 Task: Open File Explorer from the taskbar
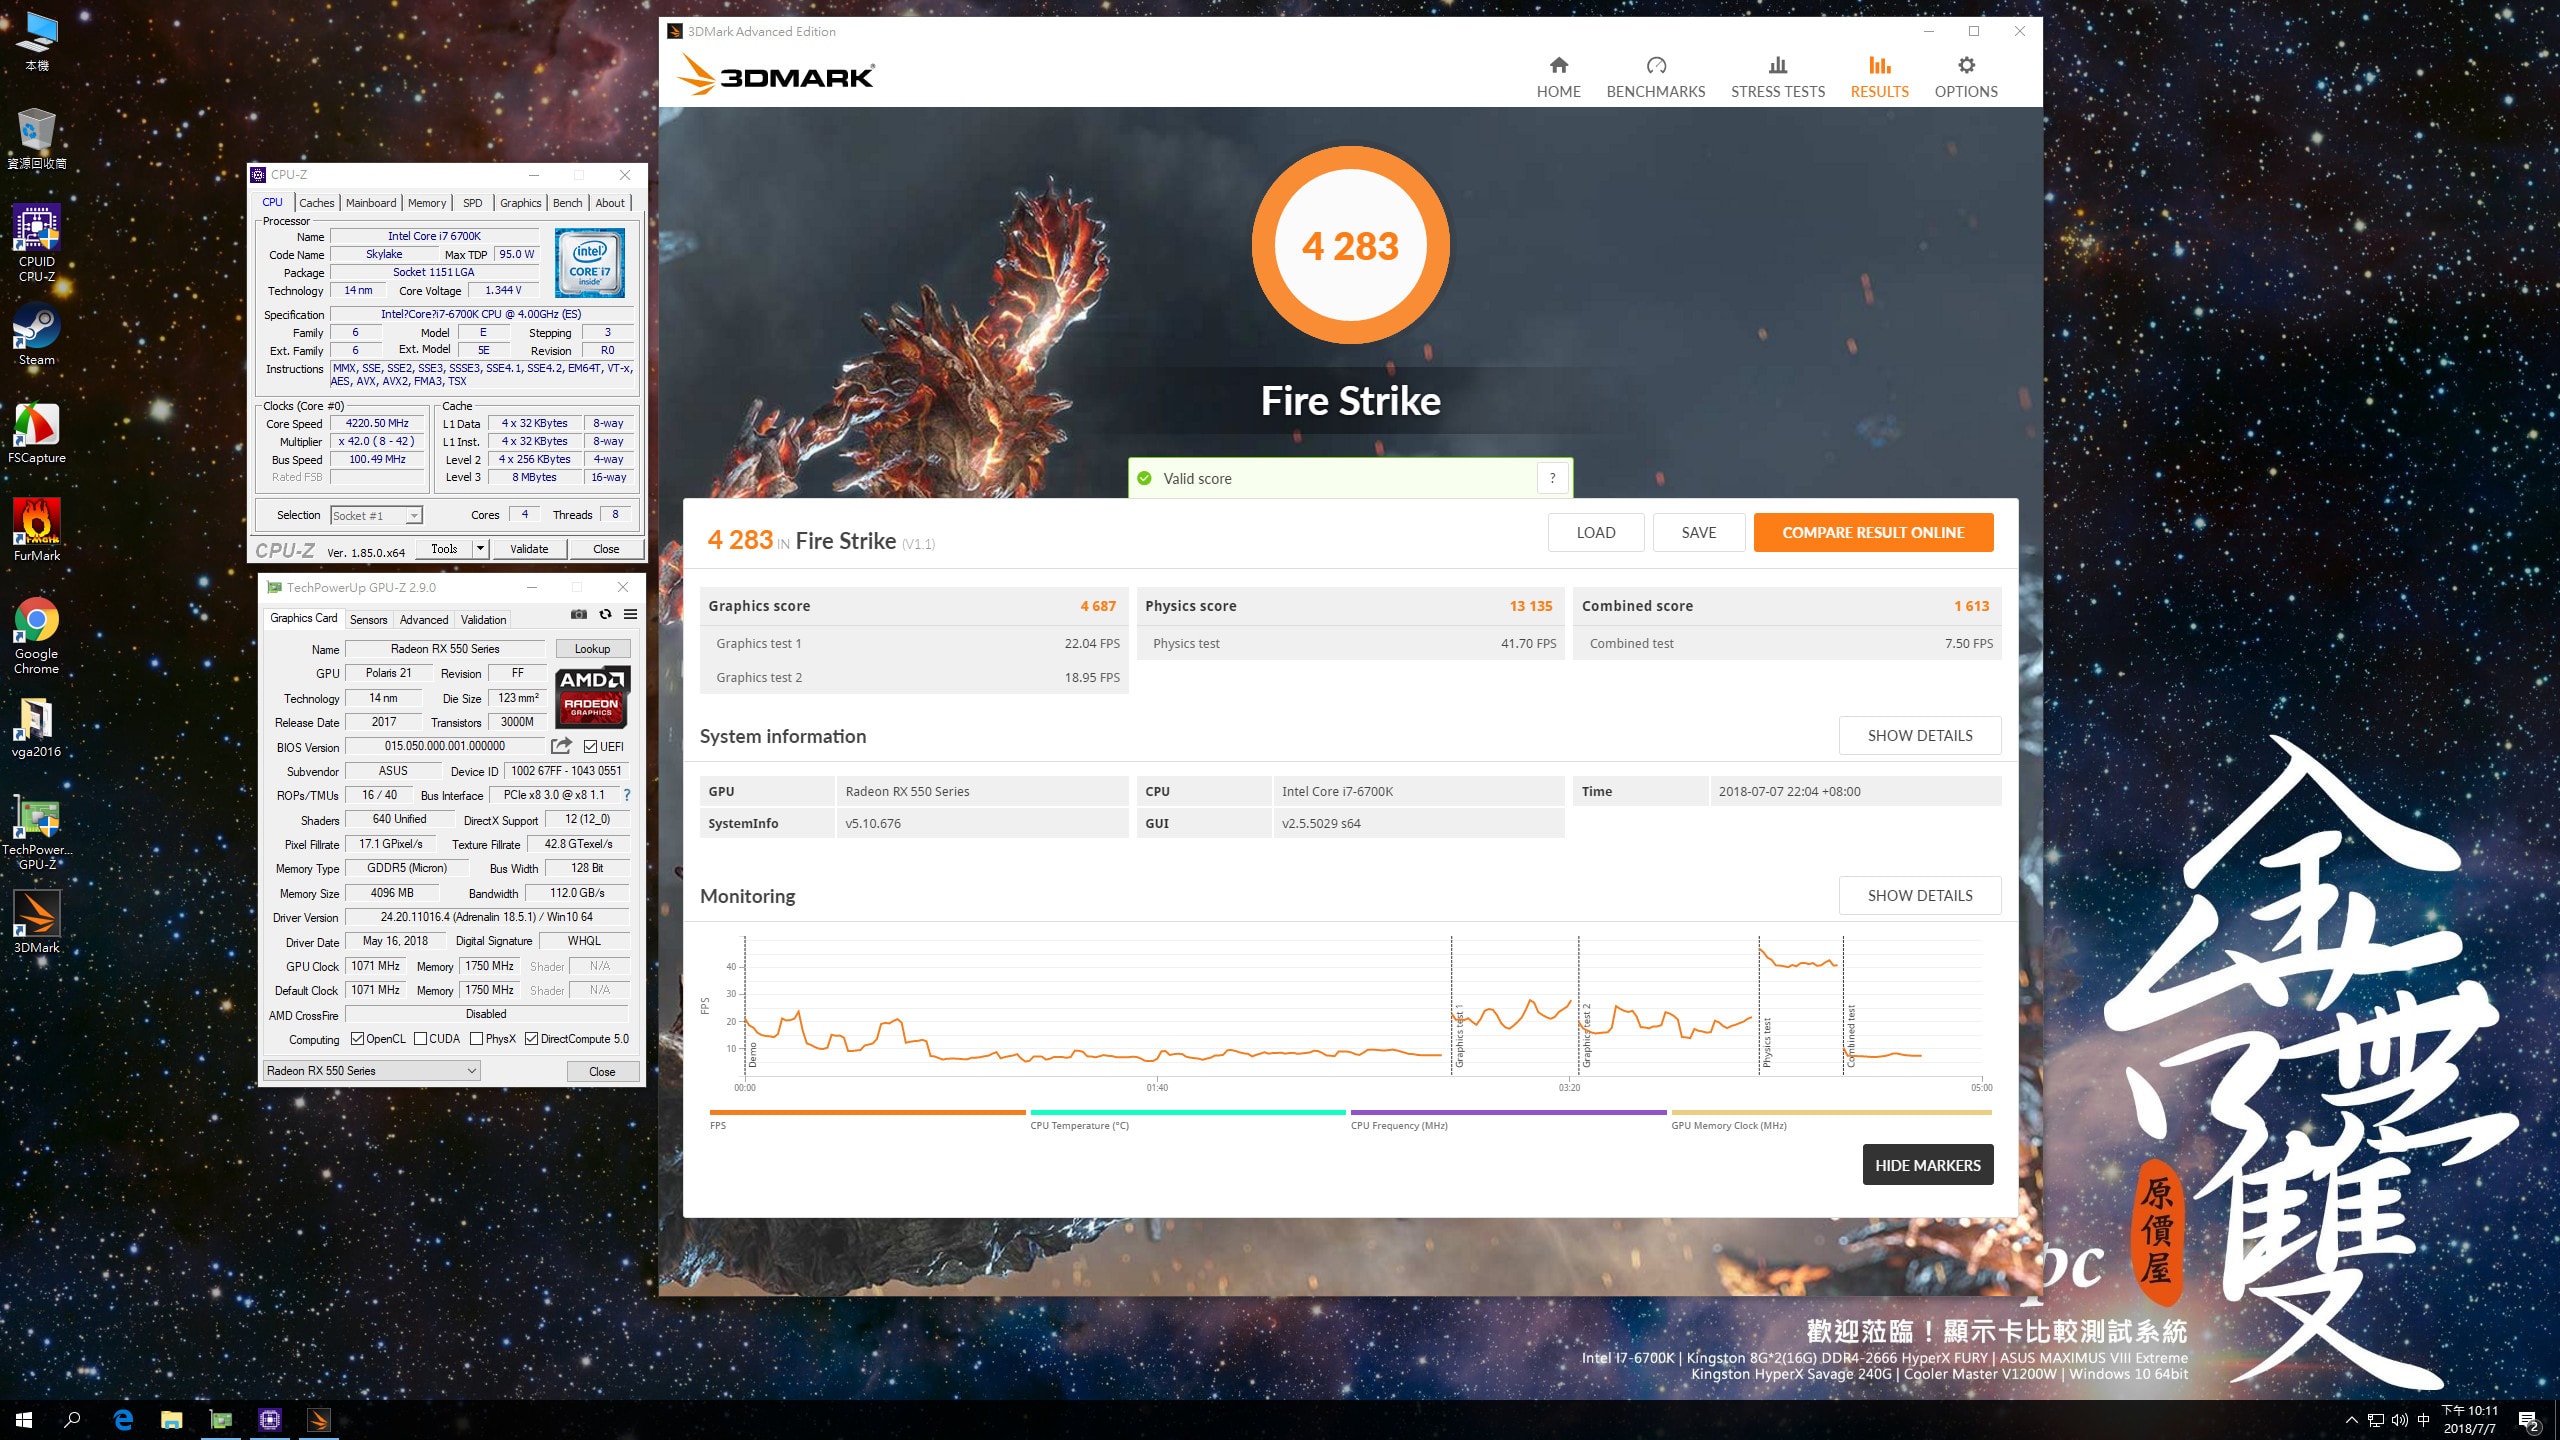(x=172, y=1420)
